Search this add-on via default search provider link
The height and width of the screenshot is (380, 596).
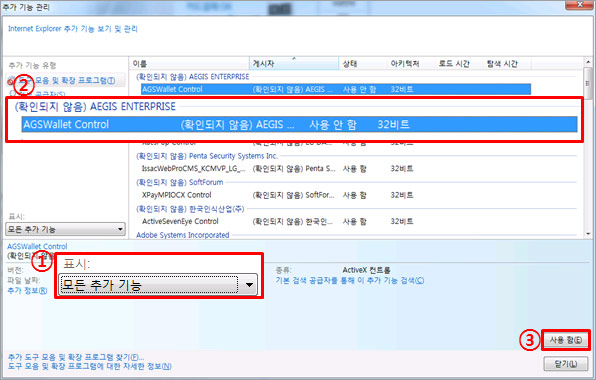click(350, 280)
